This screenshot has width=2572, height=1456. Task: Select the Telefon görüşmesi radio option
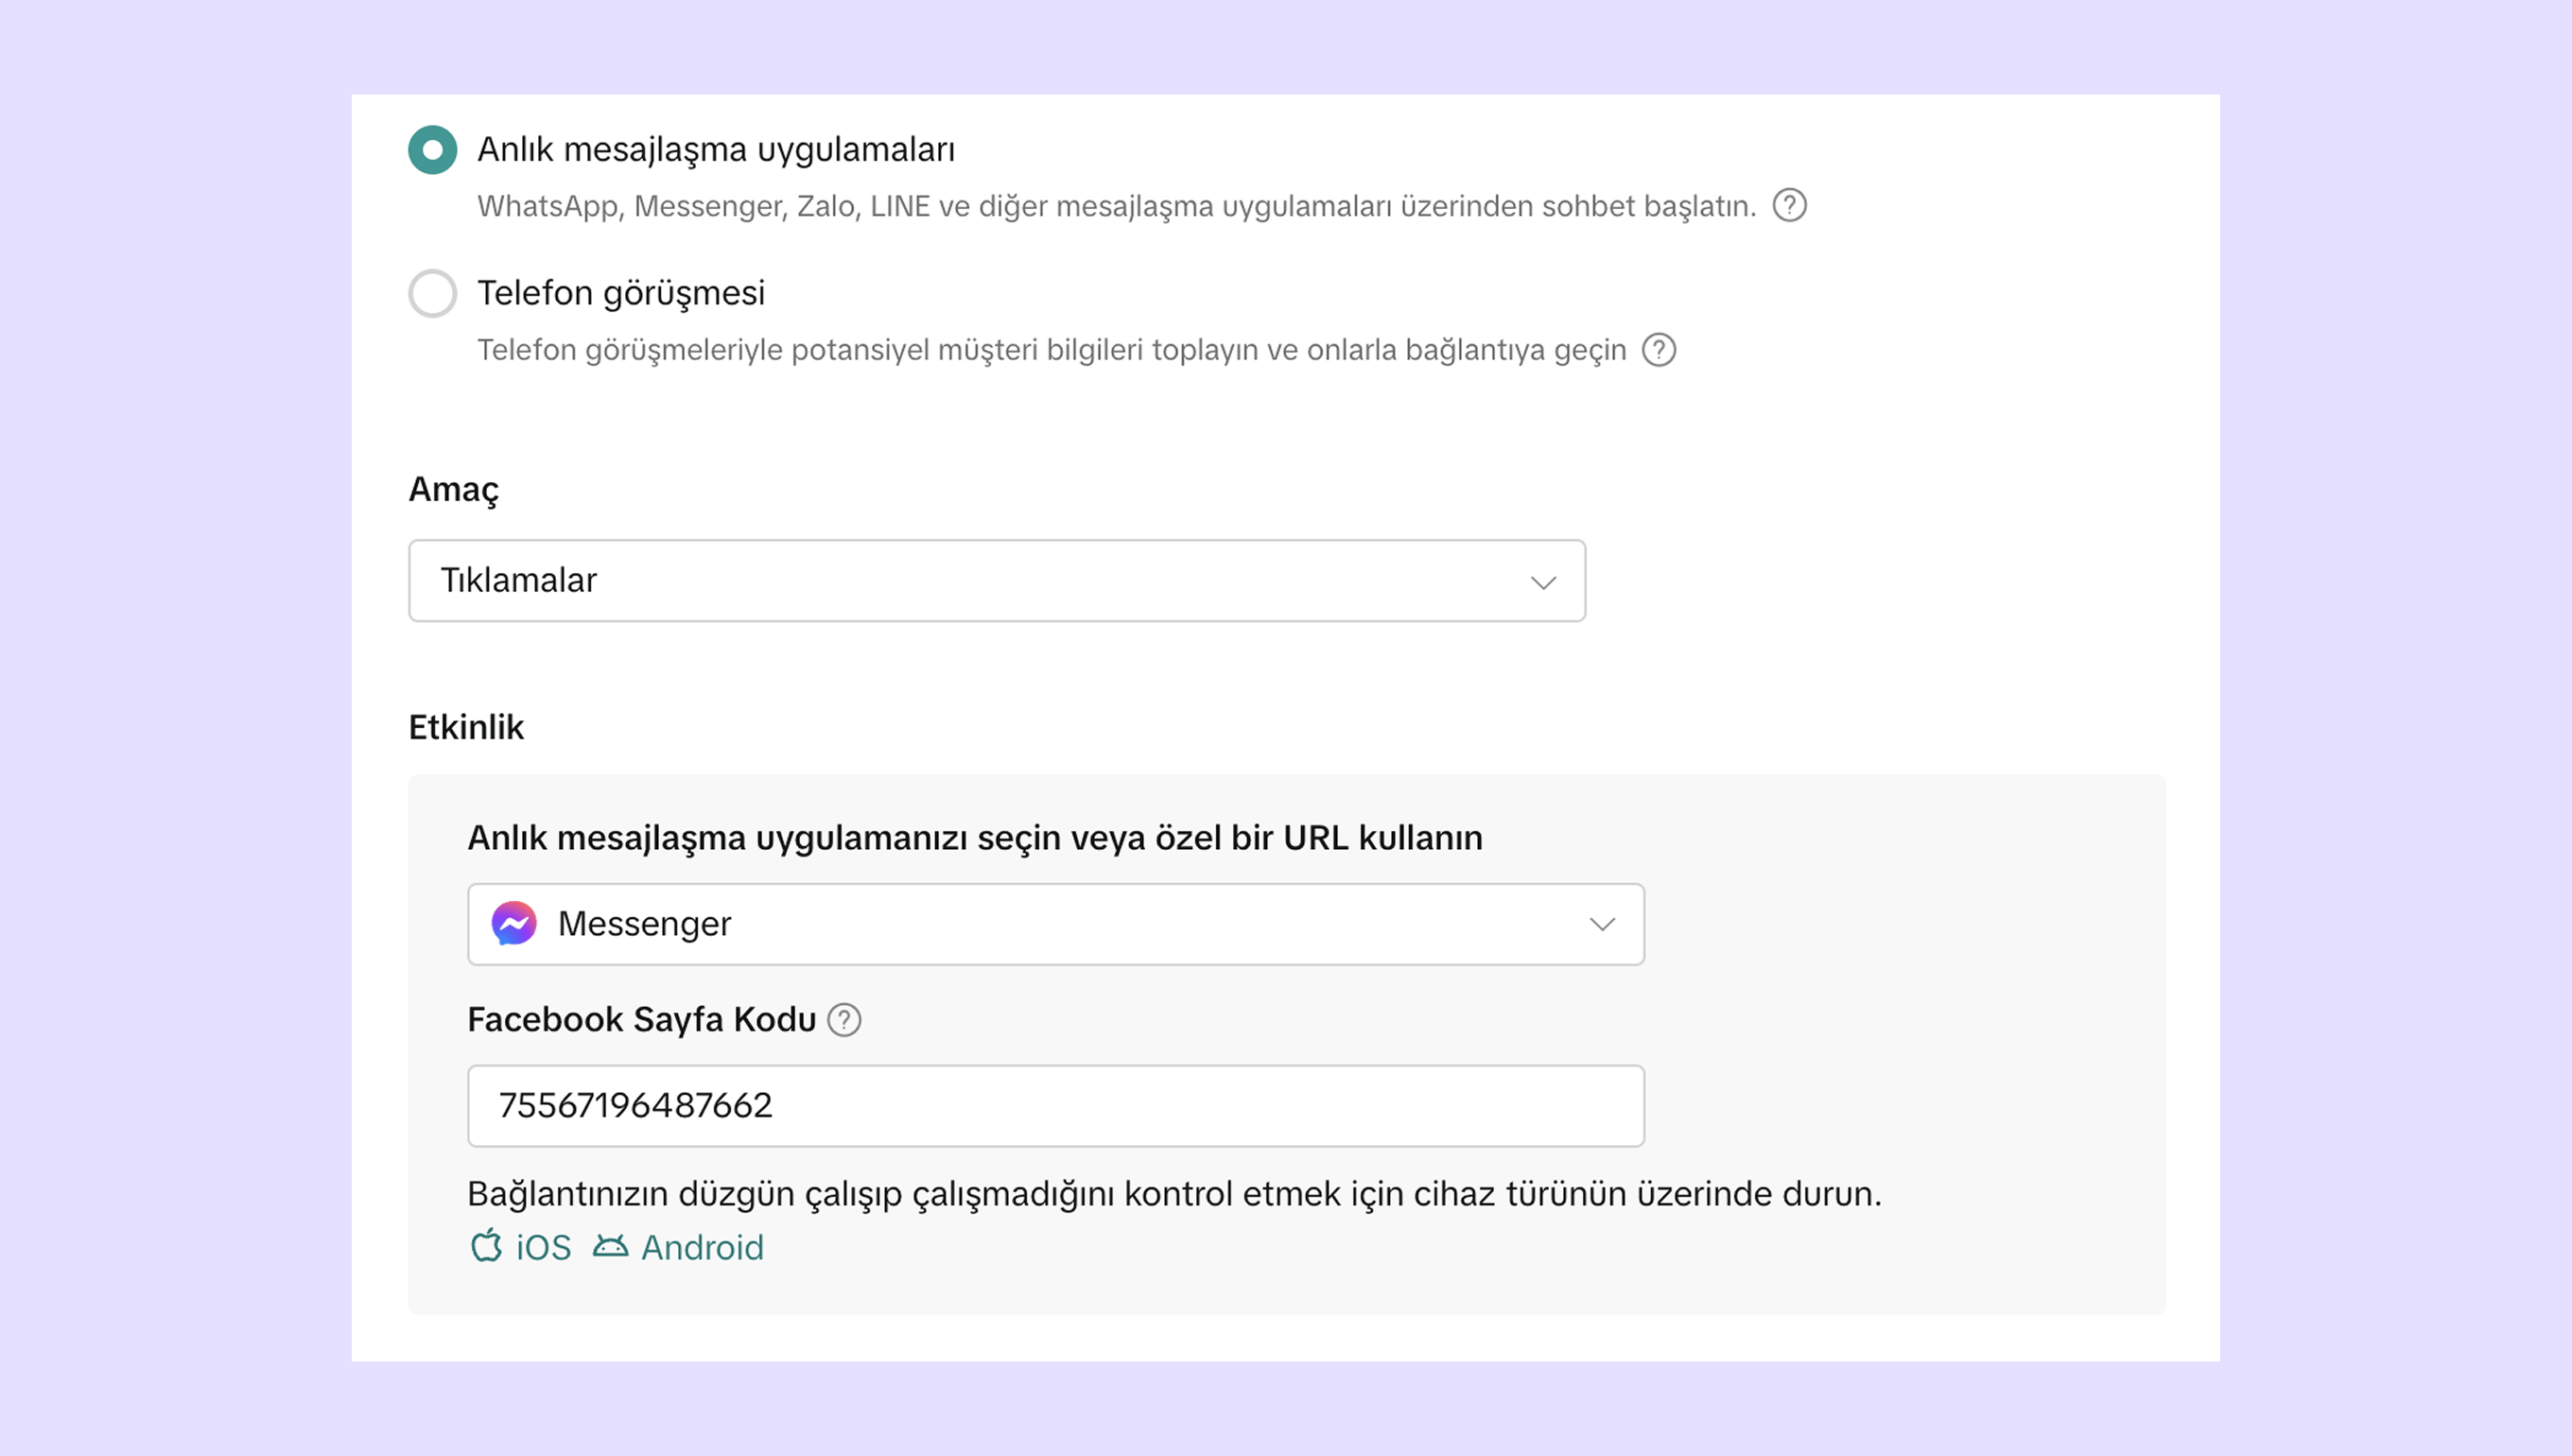point(432,294)
